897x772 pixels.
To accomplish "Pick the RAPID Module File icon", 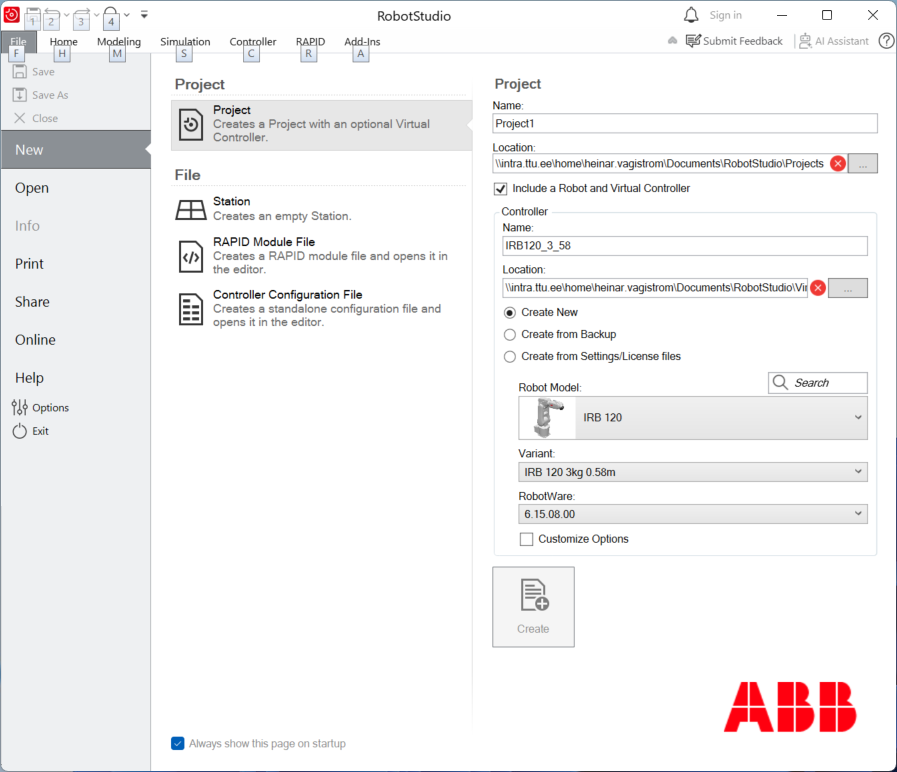I will pyautogui.click(x=191, y=256).
